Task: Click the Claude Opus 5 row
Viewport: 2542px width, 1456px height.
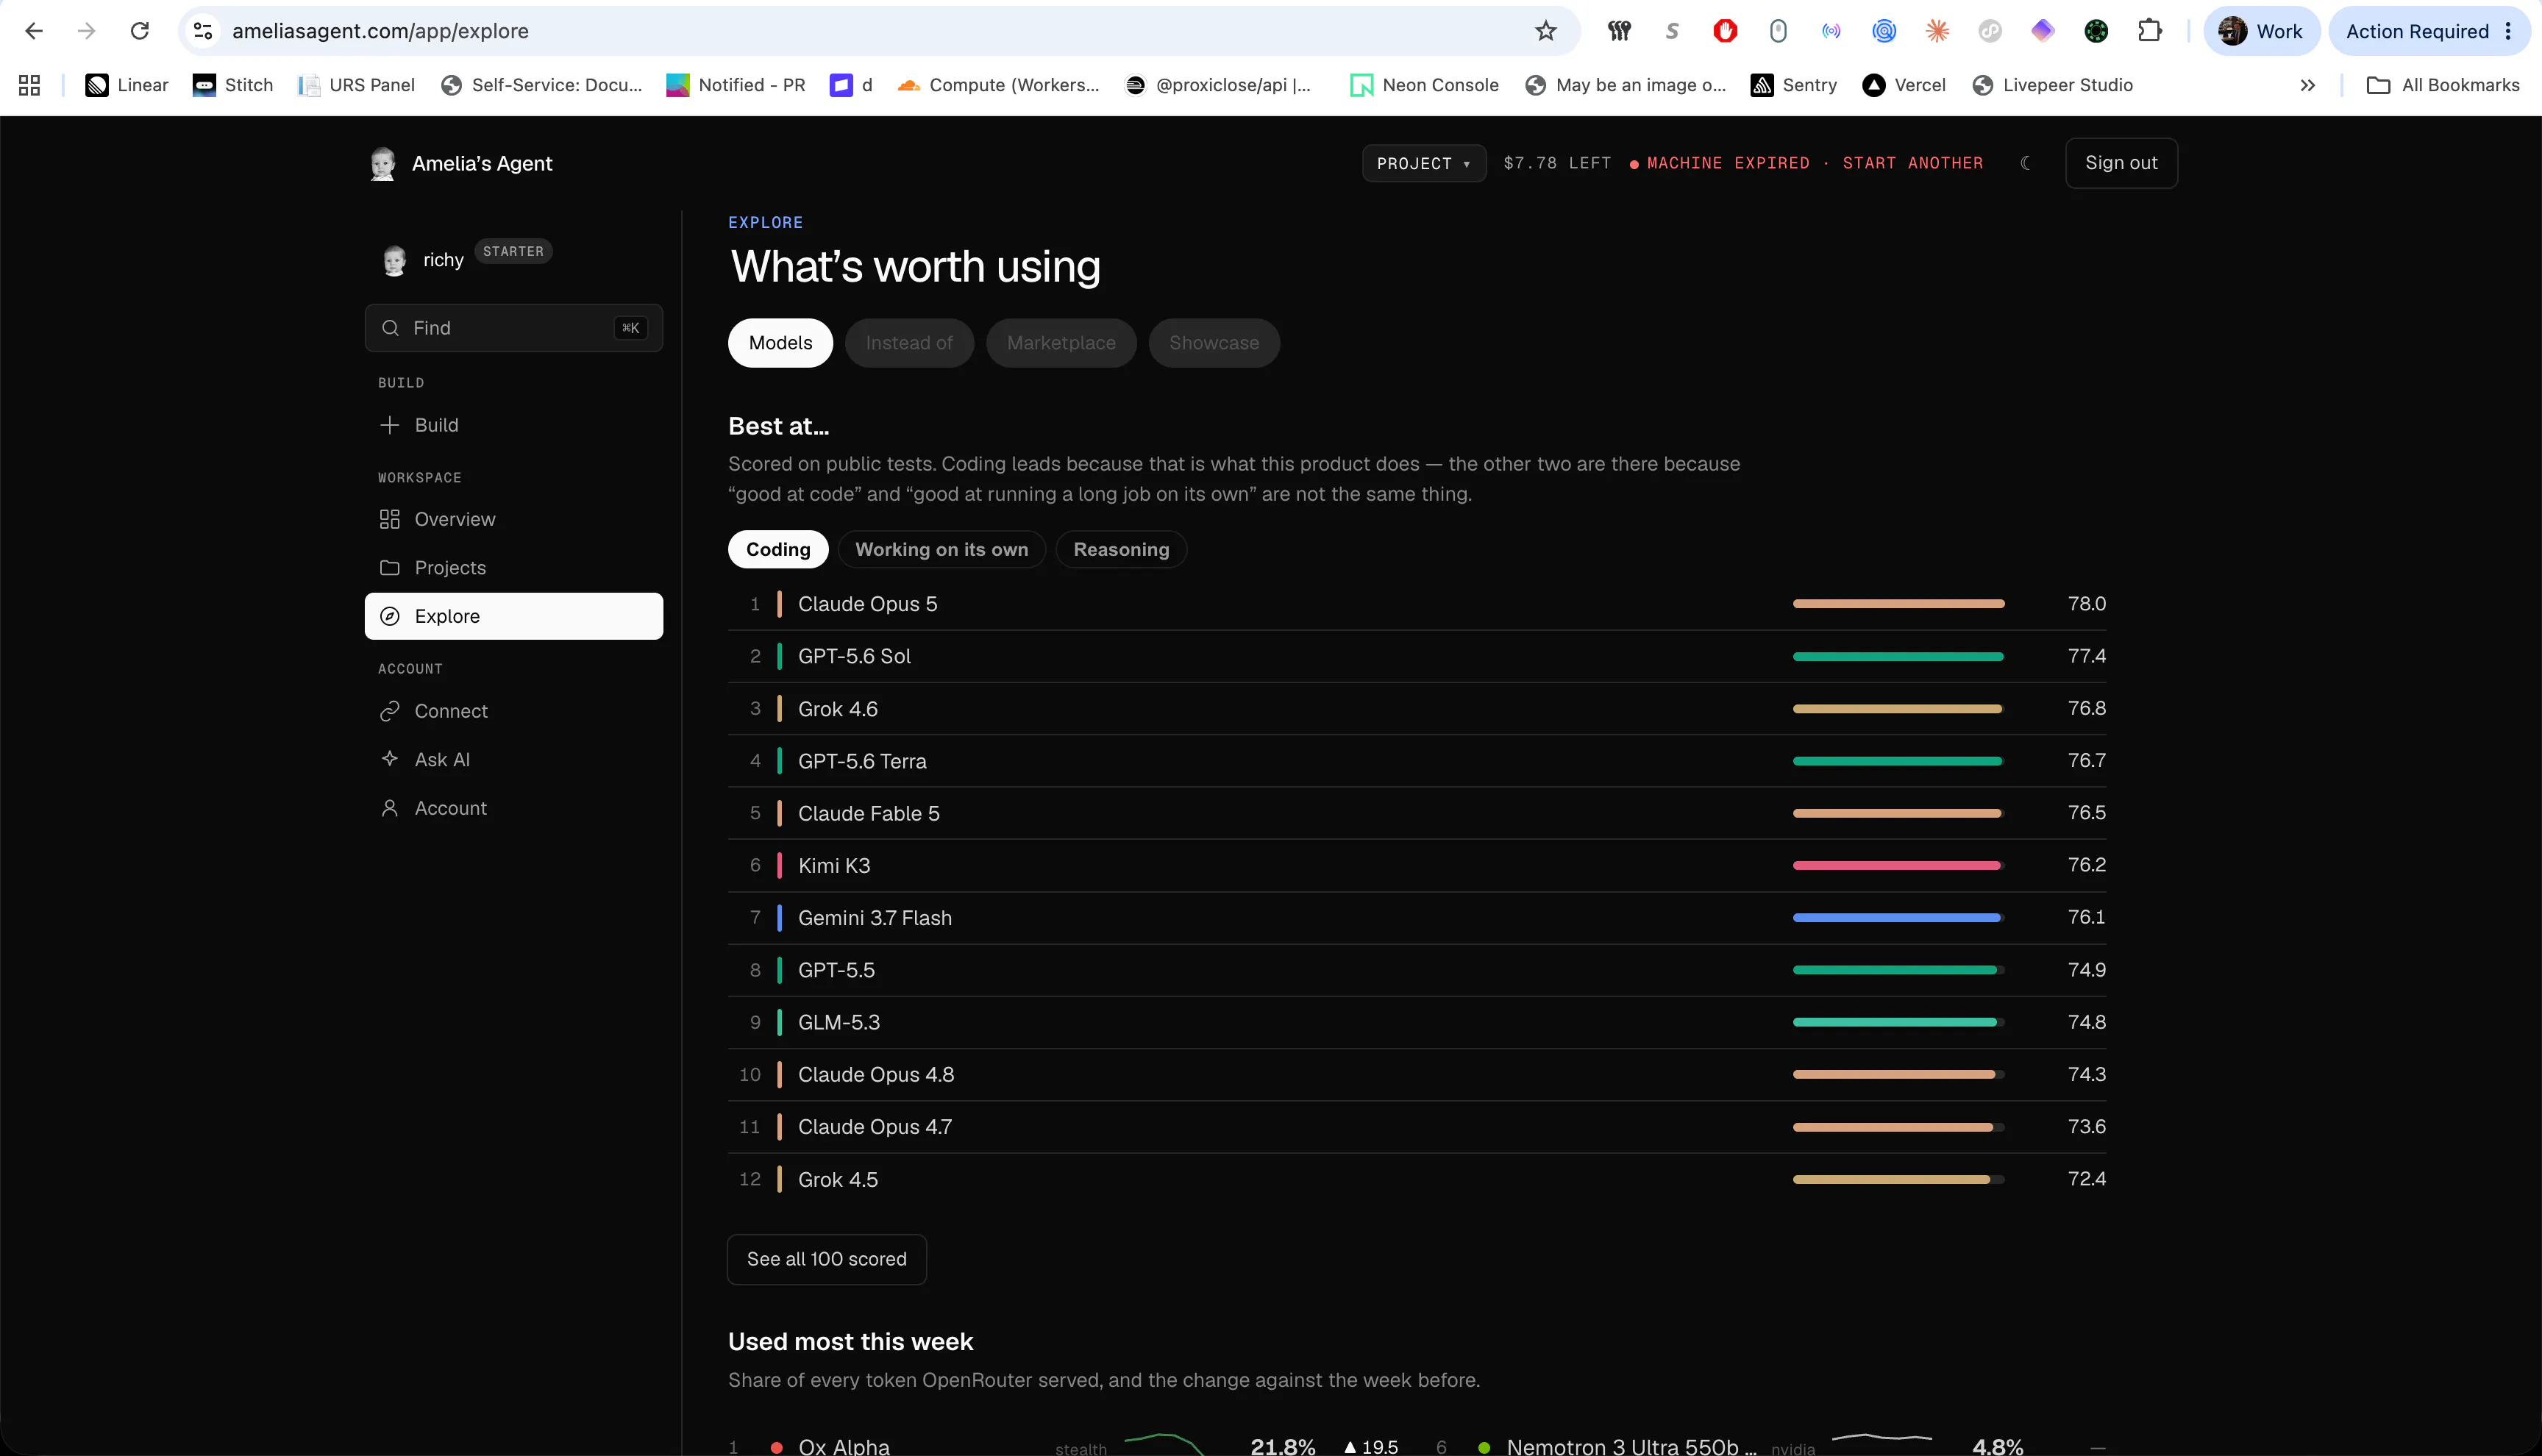Action: (1417, 604)
